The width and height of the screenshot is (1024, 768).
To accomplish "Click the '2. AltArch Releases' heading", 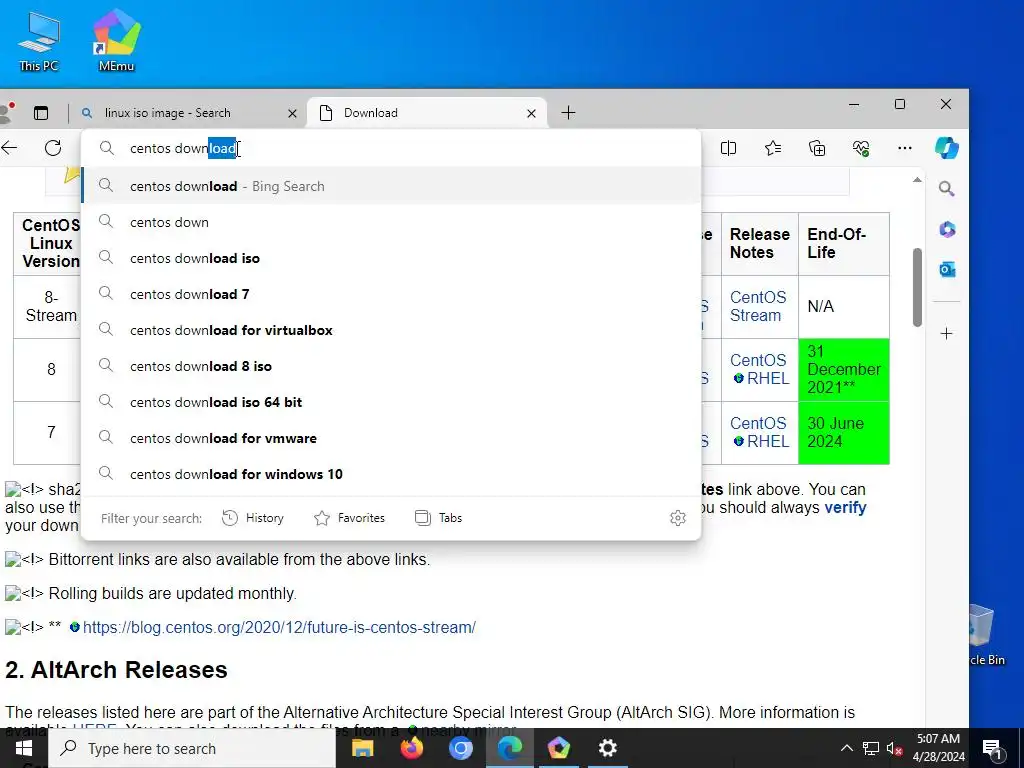I will (116, 670).
